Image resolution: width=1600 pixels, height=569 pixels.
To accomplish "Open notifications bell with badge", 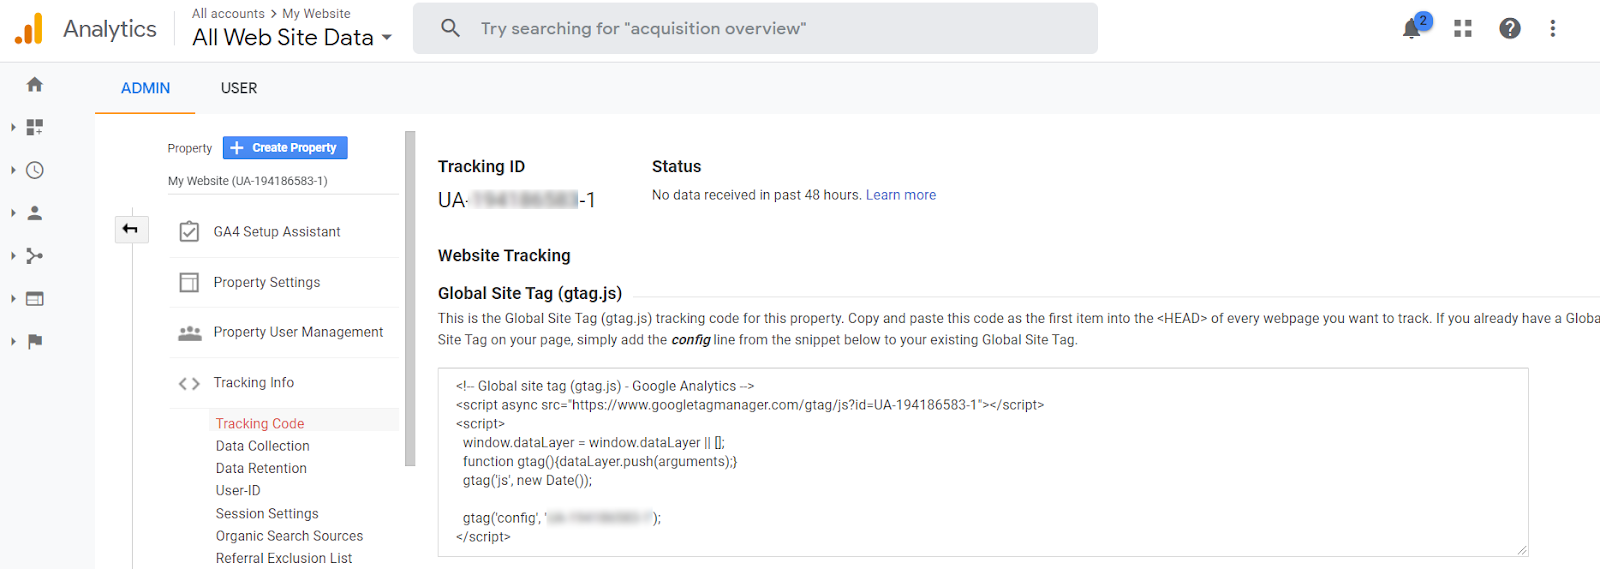I will [1415, 26].
